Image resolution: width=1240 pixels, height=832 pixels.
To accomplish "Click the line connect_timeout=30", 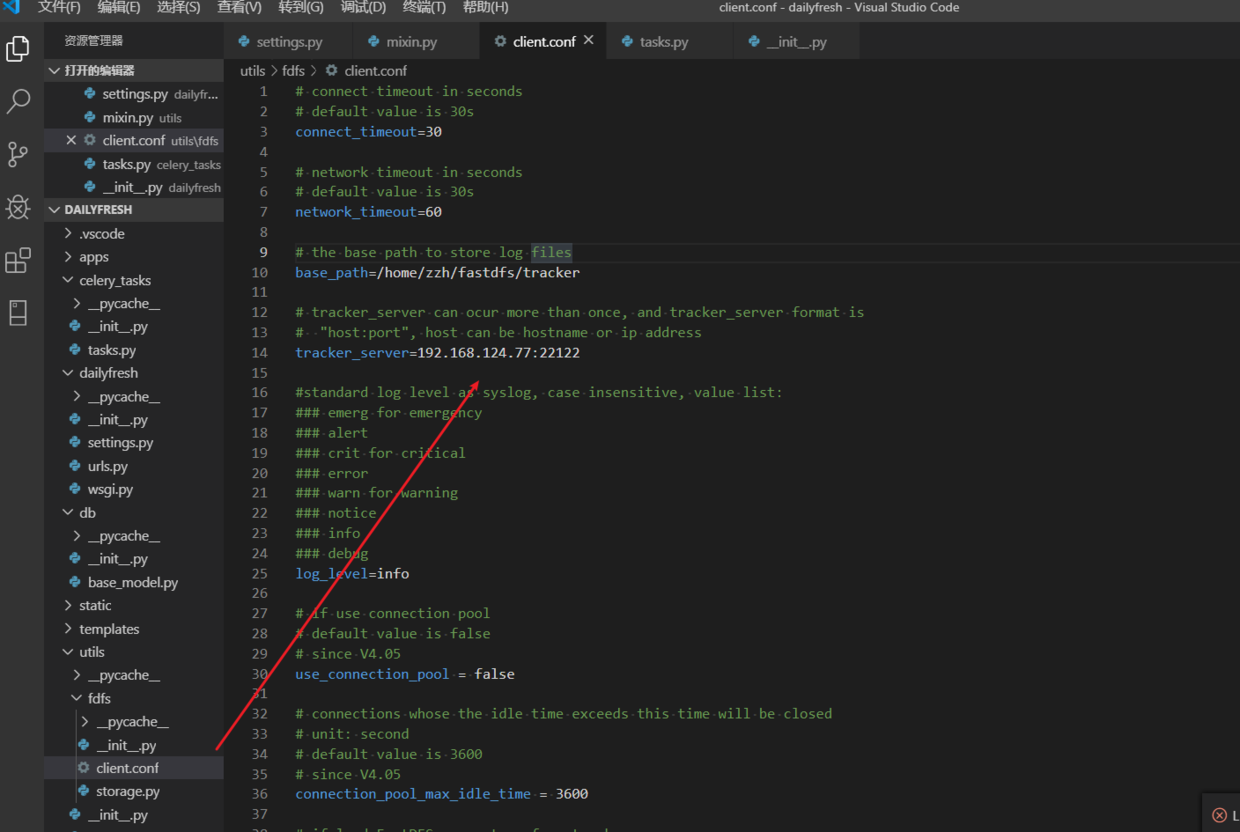I will click(368, 132).
